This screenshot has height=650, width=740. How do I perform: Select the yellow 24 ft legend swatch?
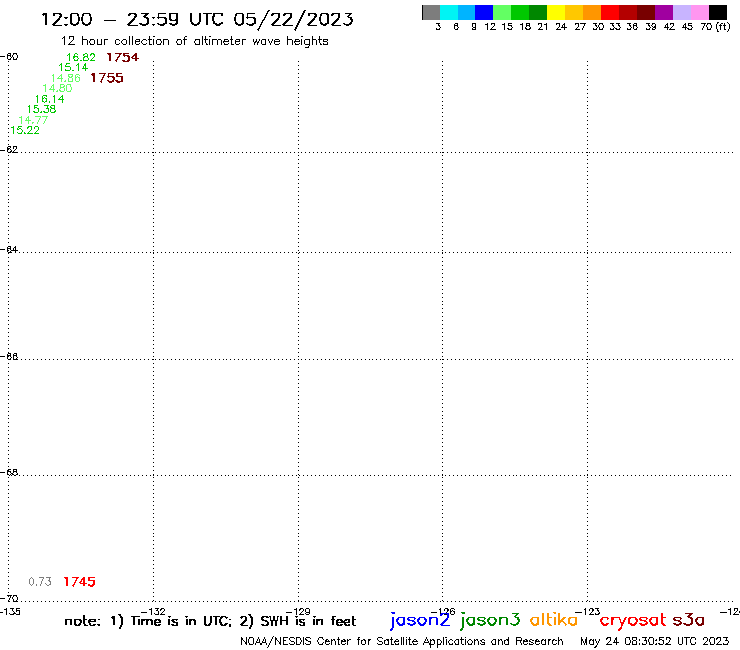point(556,12)
